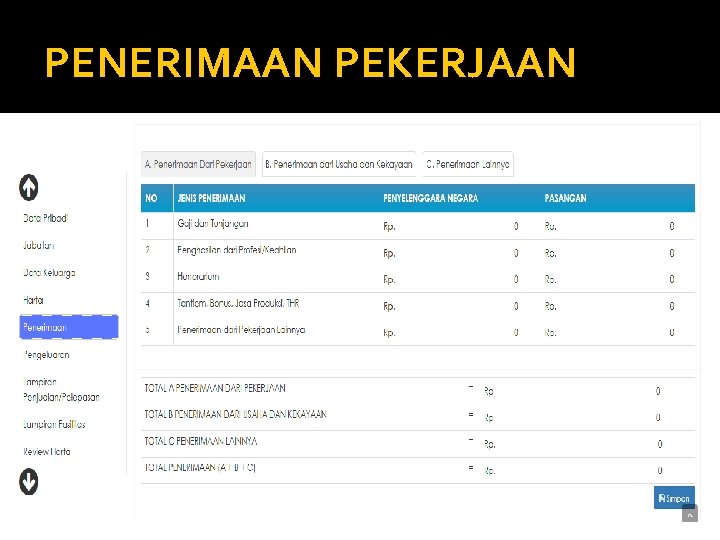This screenshot has width=720, height=540.
Task: Click TOTAL C PENERIMAAN LAINNYA label
Action: point(201,441)
